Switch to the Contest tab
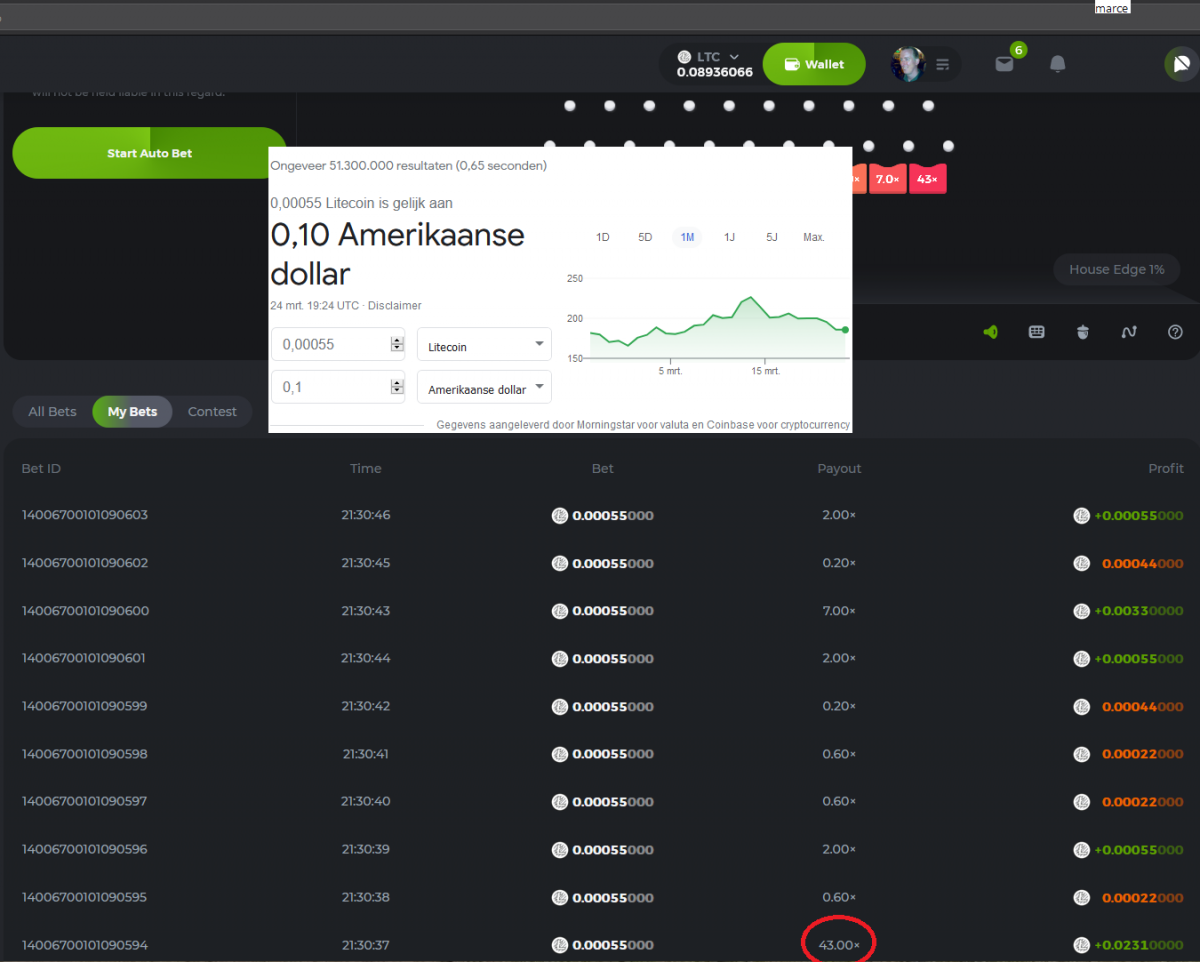 coord(212,412)
